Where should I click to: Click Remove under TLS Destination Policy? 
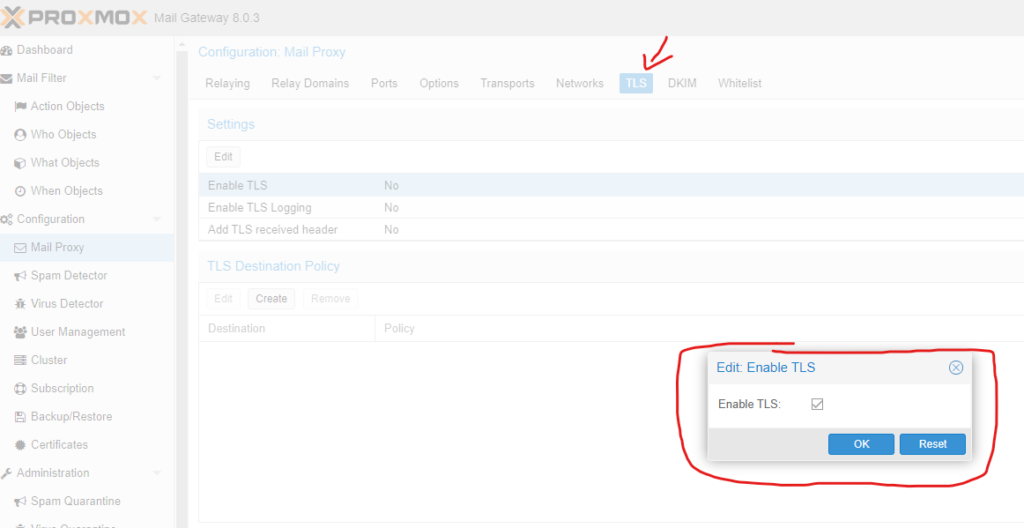(330, 299)
